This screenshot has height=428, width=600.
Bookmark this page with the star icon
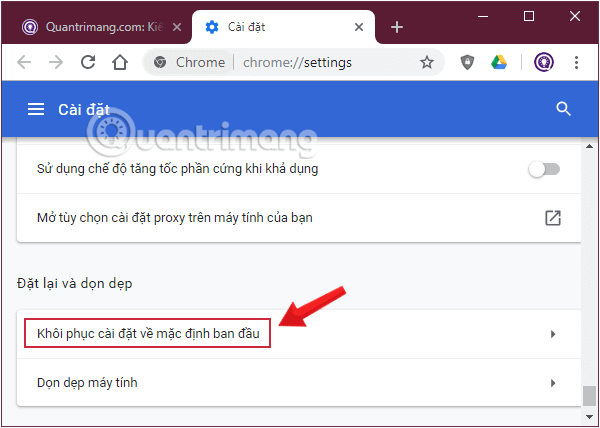[x=427, y=62]
